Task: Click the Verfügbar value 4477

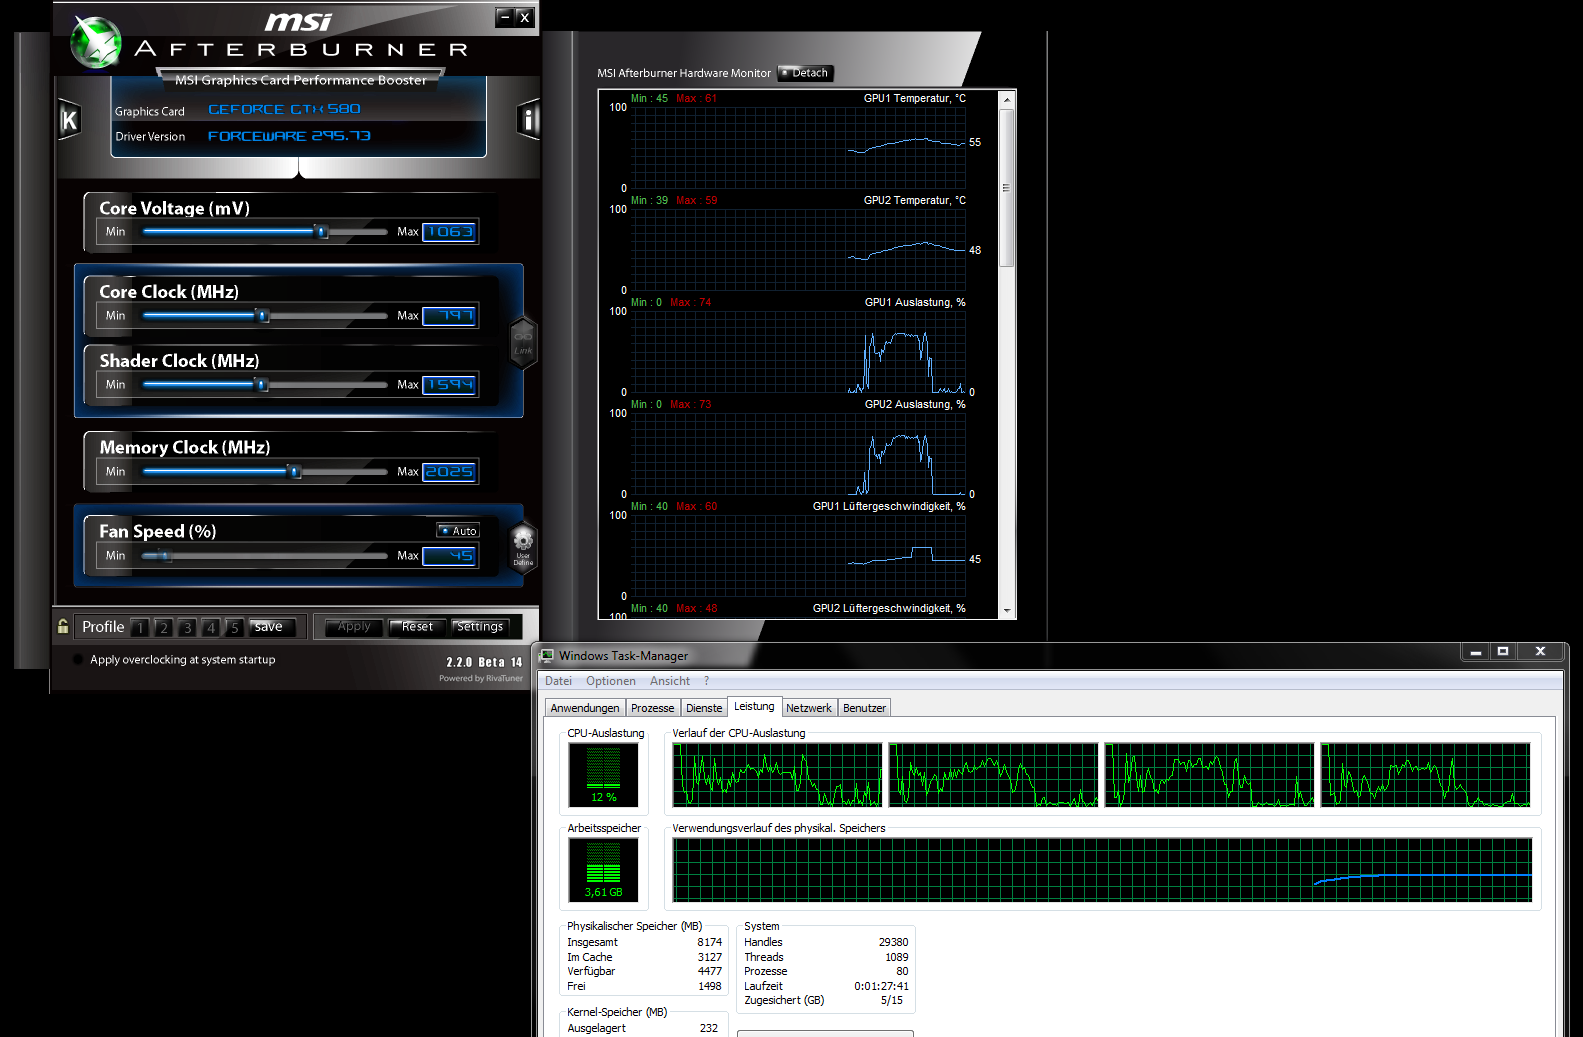Action: [709, 971]
